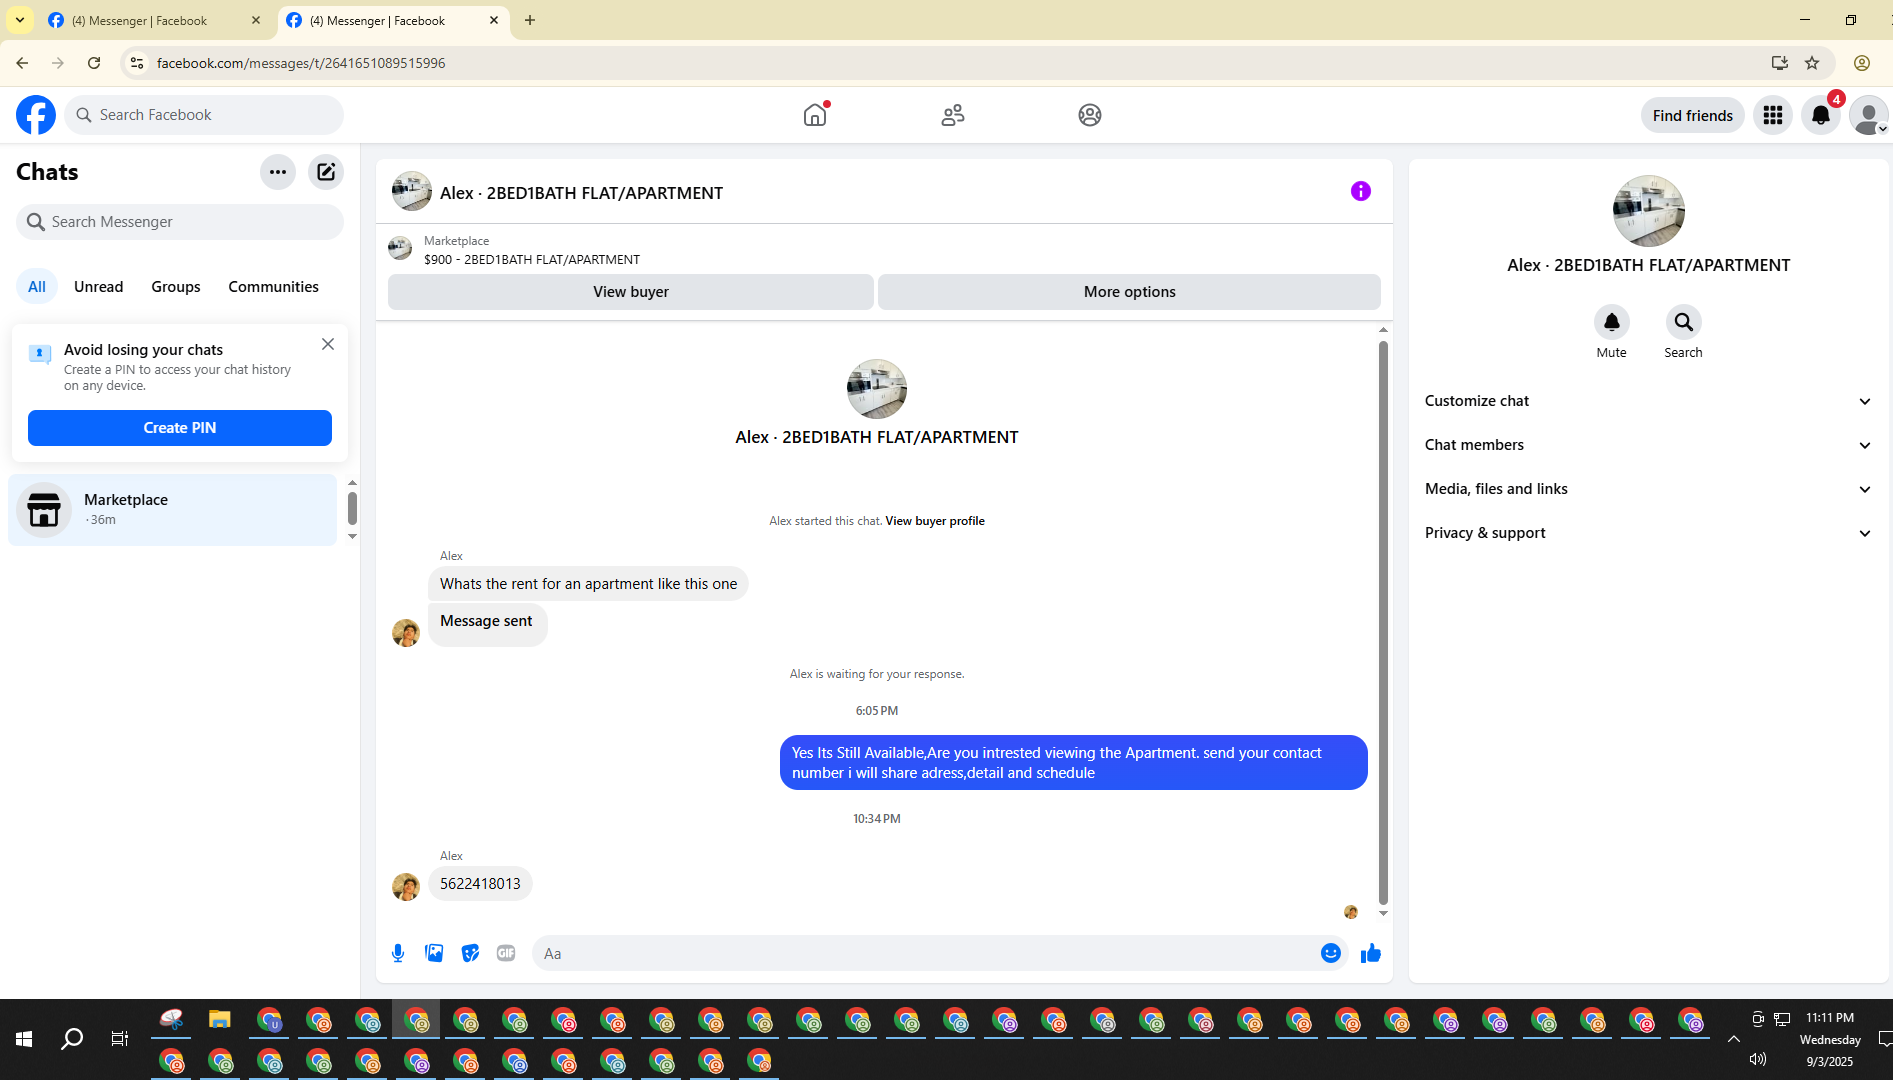
Task: Record a voice clip microphone icon
Action: point(398,953)
